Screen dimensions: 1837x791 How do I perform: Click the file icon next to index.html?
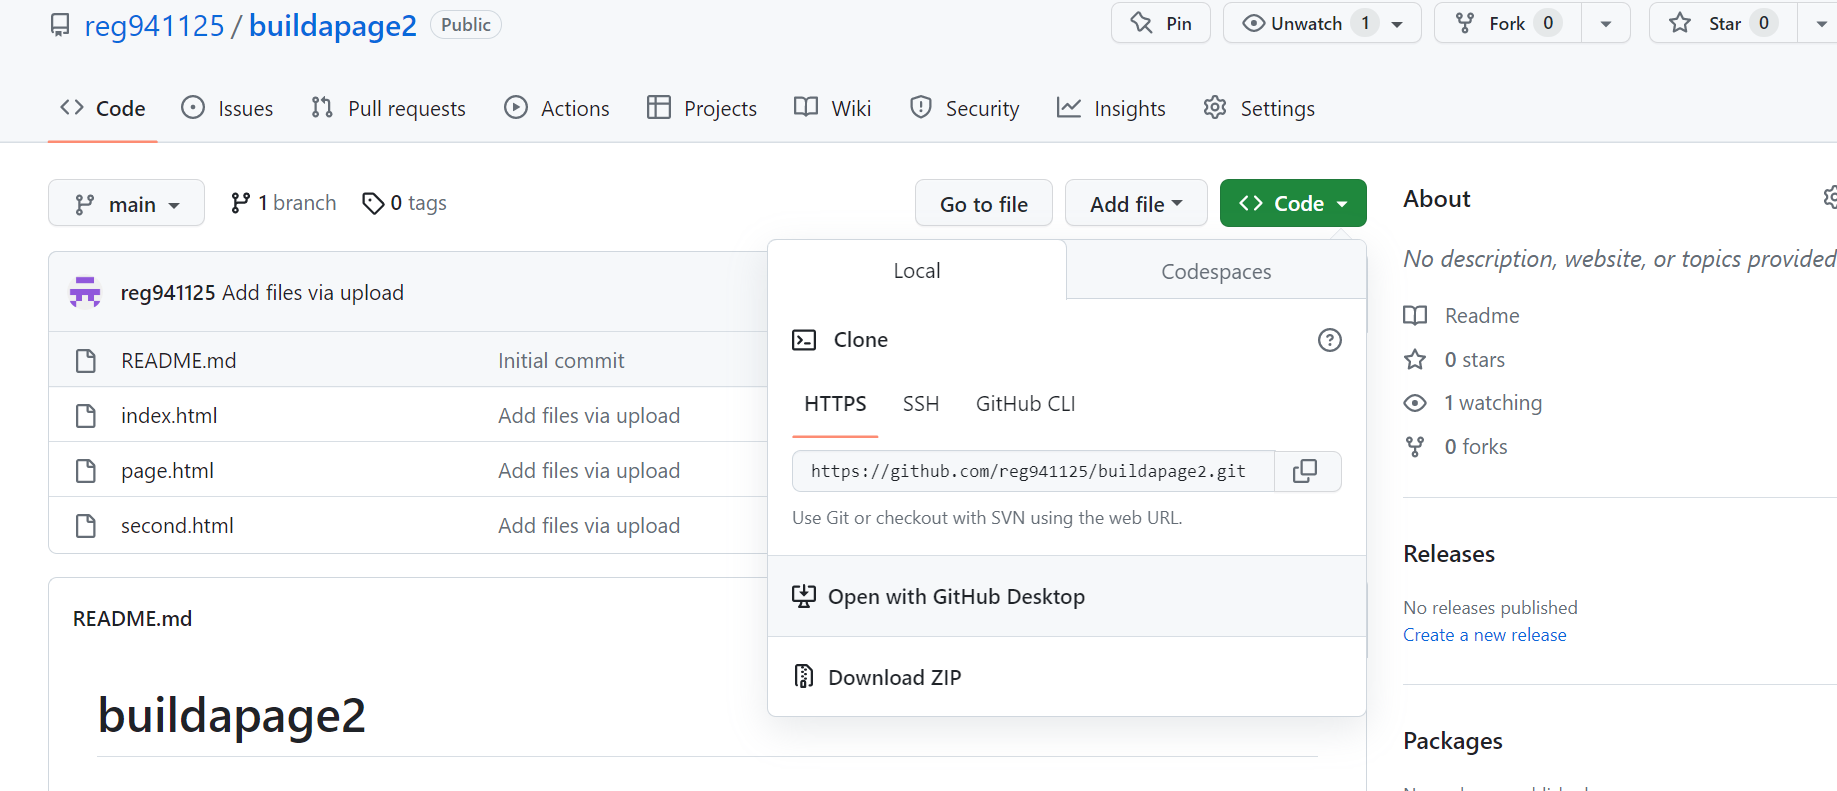click(86, 415)
